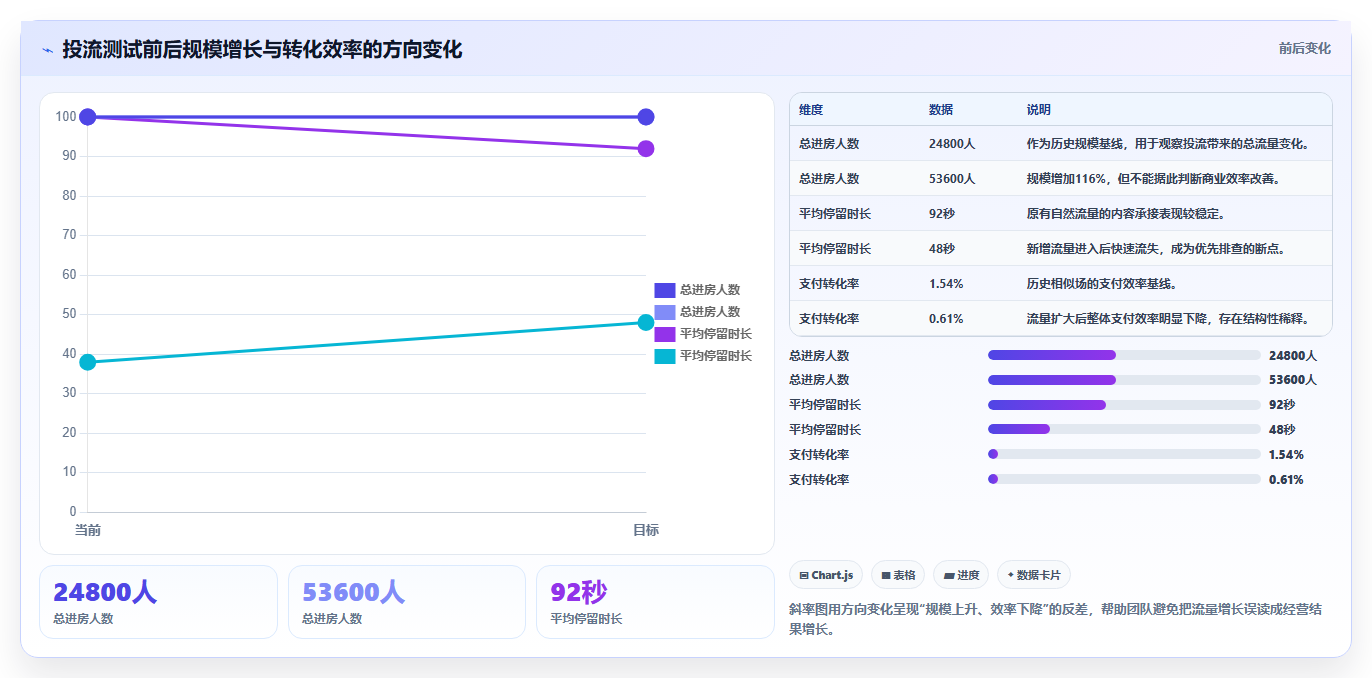Click the 1.54% cell in the table
This screenshot has width=1372, height=678.
[946, 284]
